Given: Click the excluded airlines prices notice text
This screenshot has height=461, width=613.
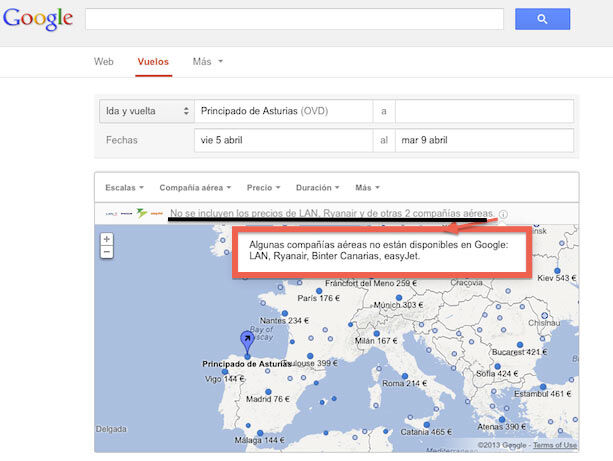Looking at the screenshot, I should [332, 213].
